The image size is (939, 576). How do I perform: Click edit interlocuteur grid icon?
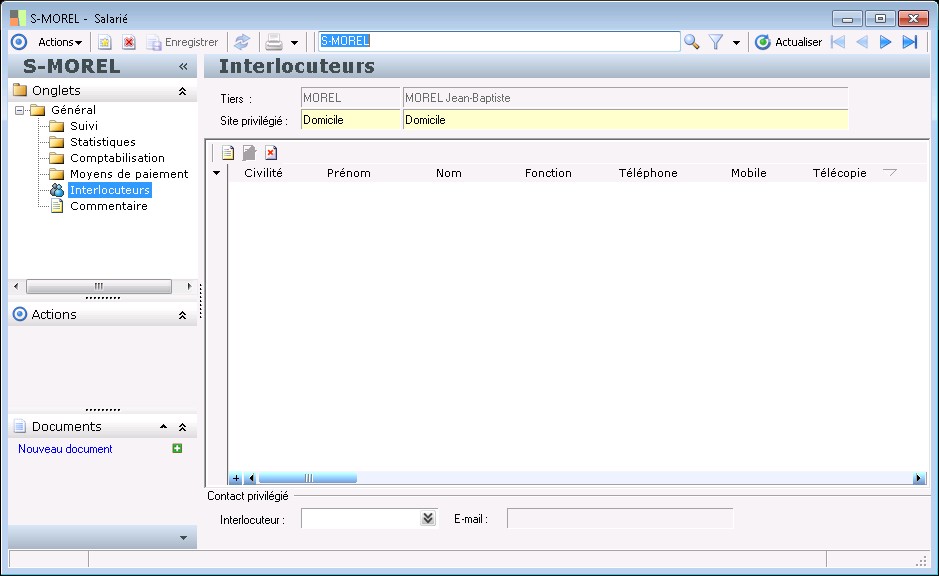[x=249, y=153]
